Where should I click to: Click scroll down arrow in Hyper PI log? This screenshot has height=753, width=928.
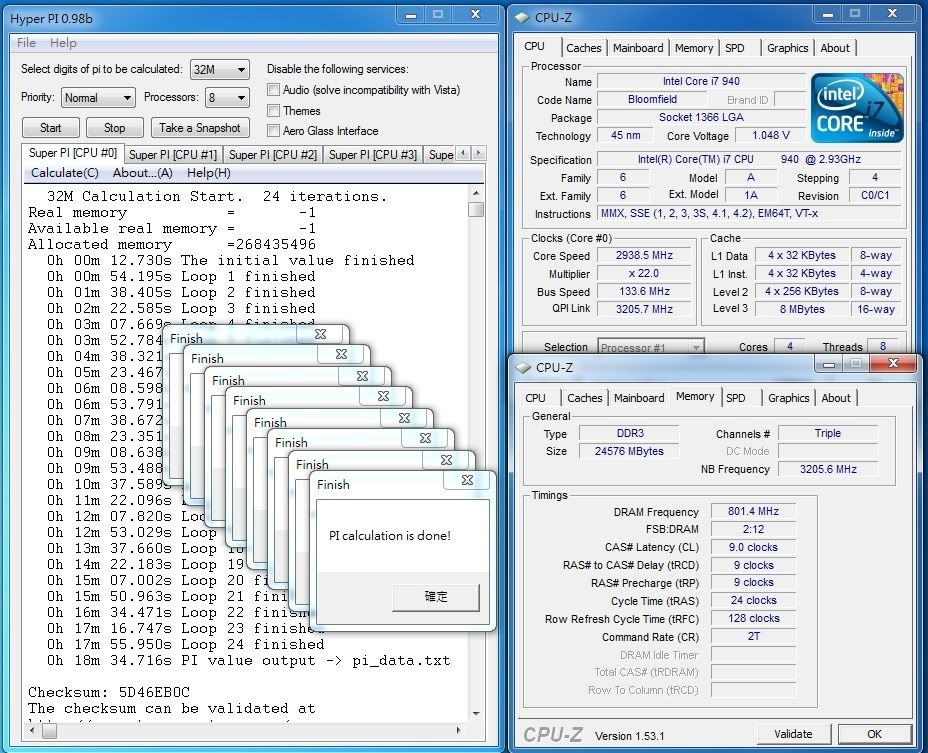point(476,714)
